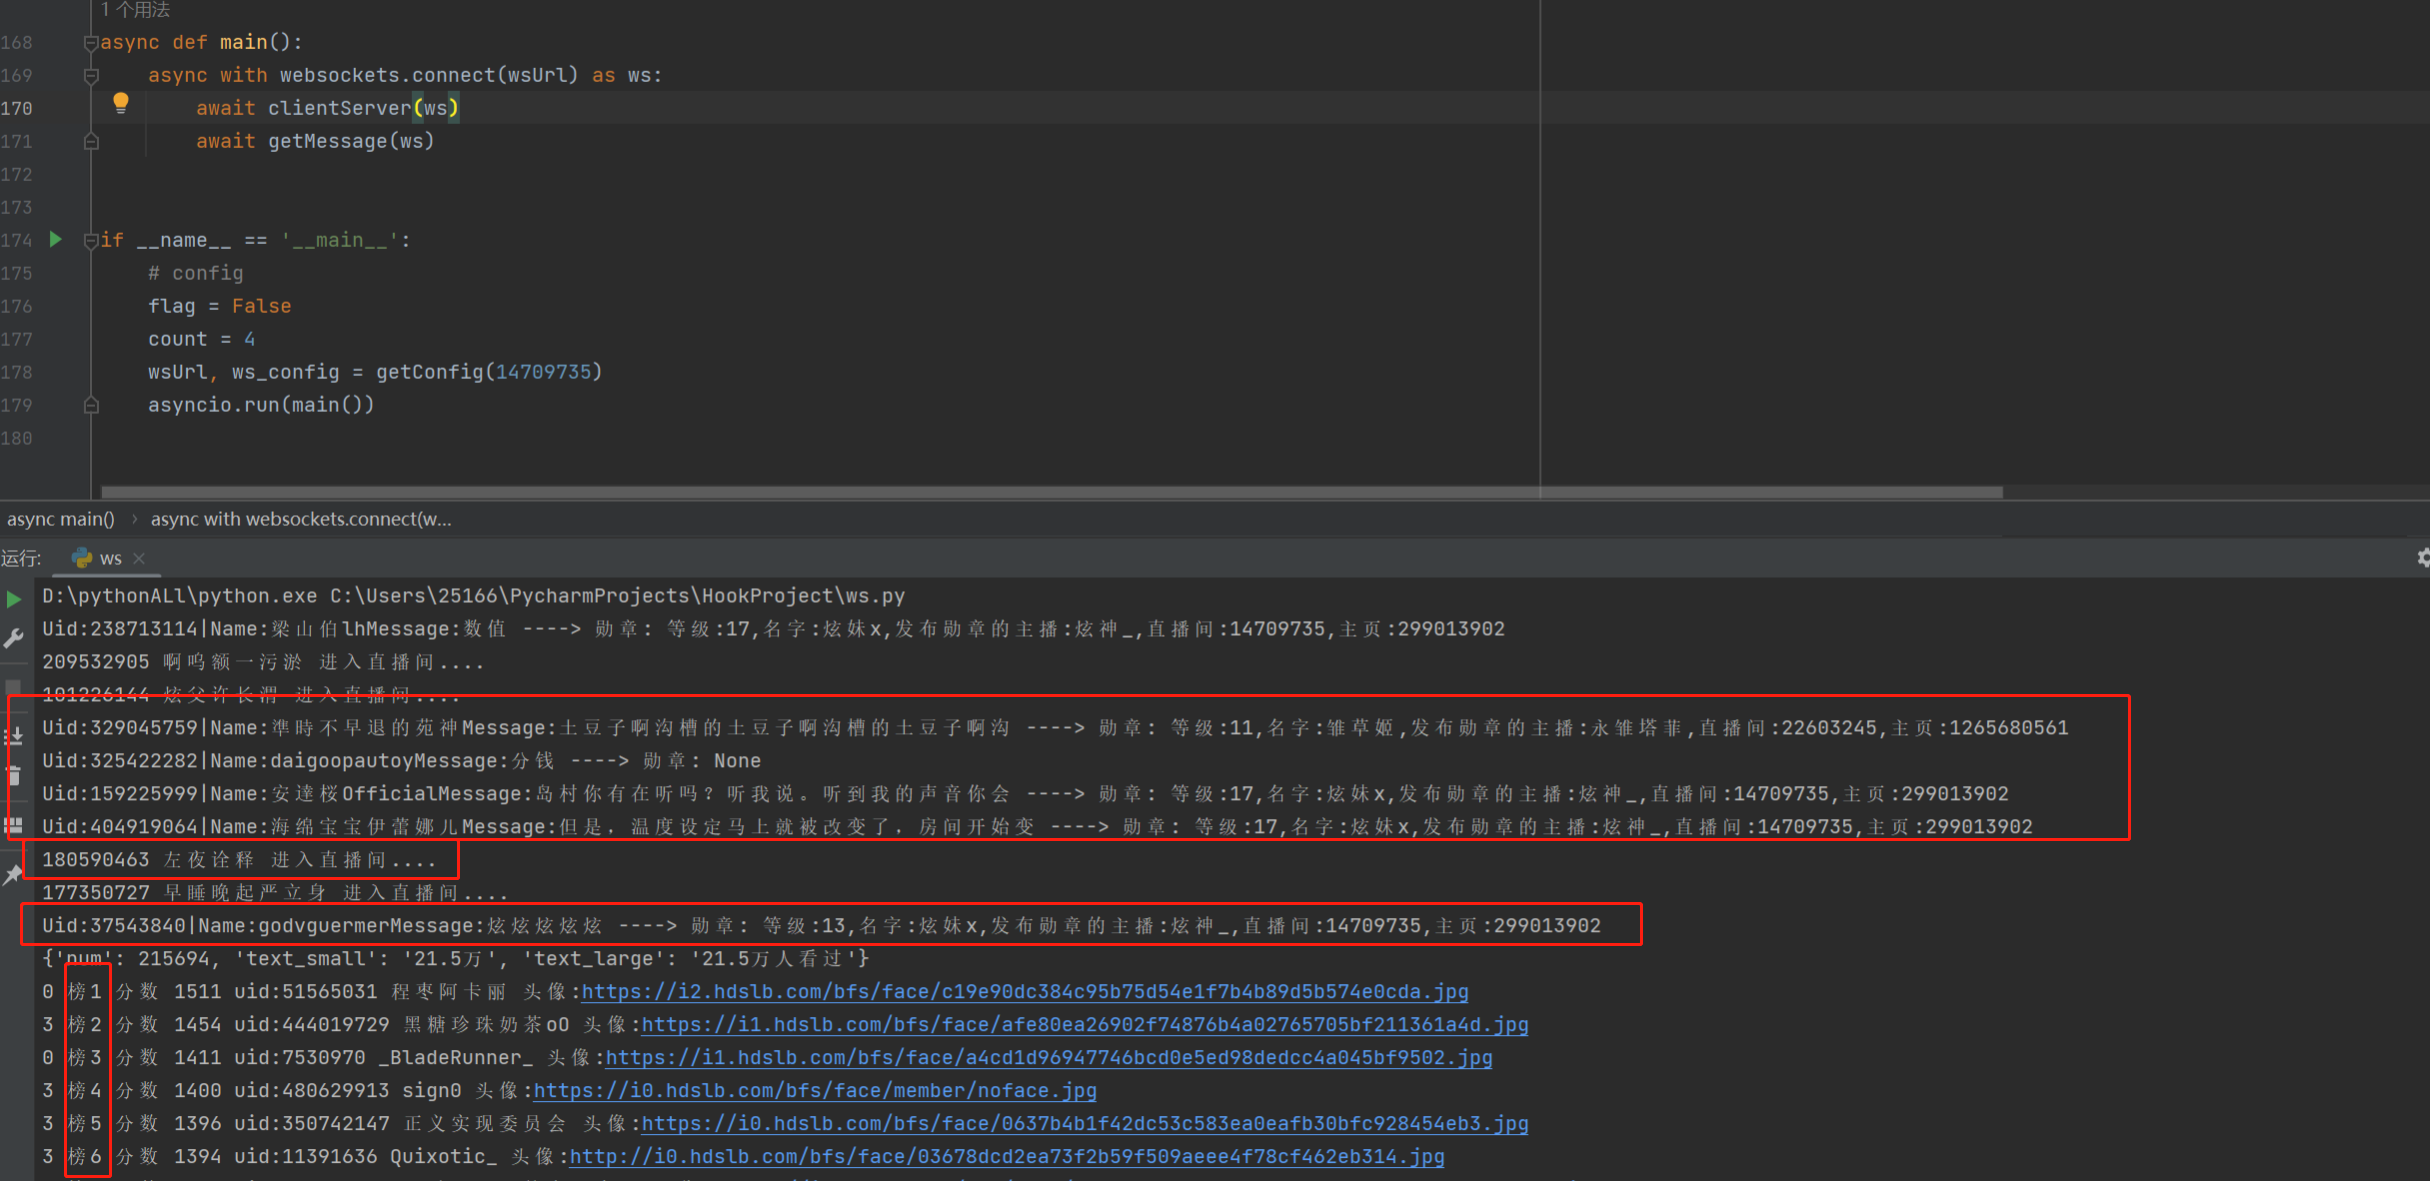Image resolution: width=2430 pixels, height=1181 pixels.
Task: Open run configuration wrench icon
Action: [14, 638]
